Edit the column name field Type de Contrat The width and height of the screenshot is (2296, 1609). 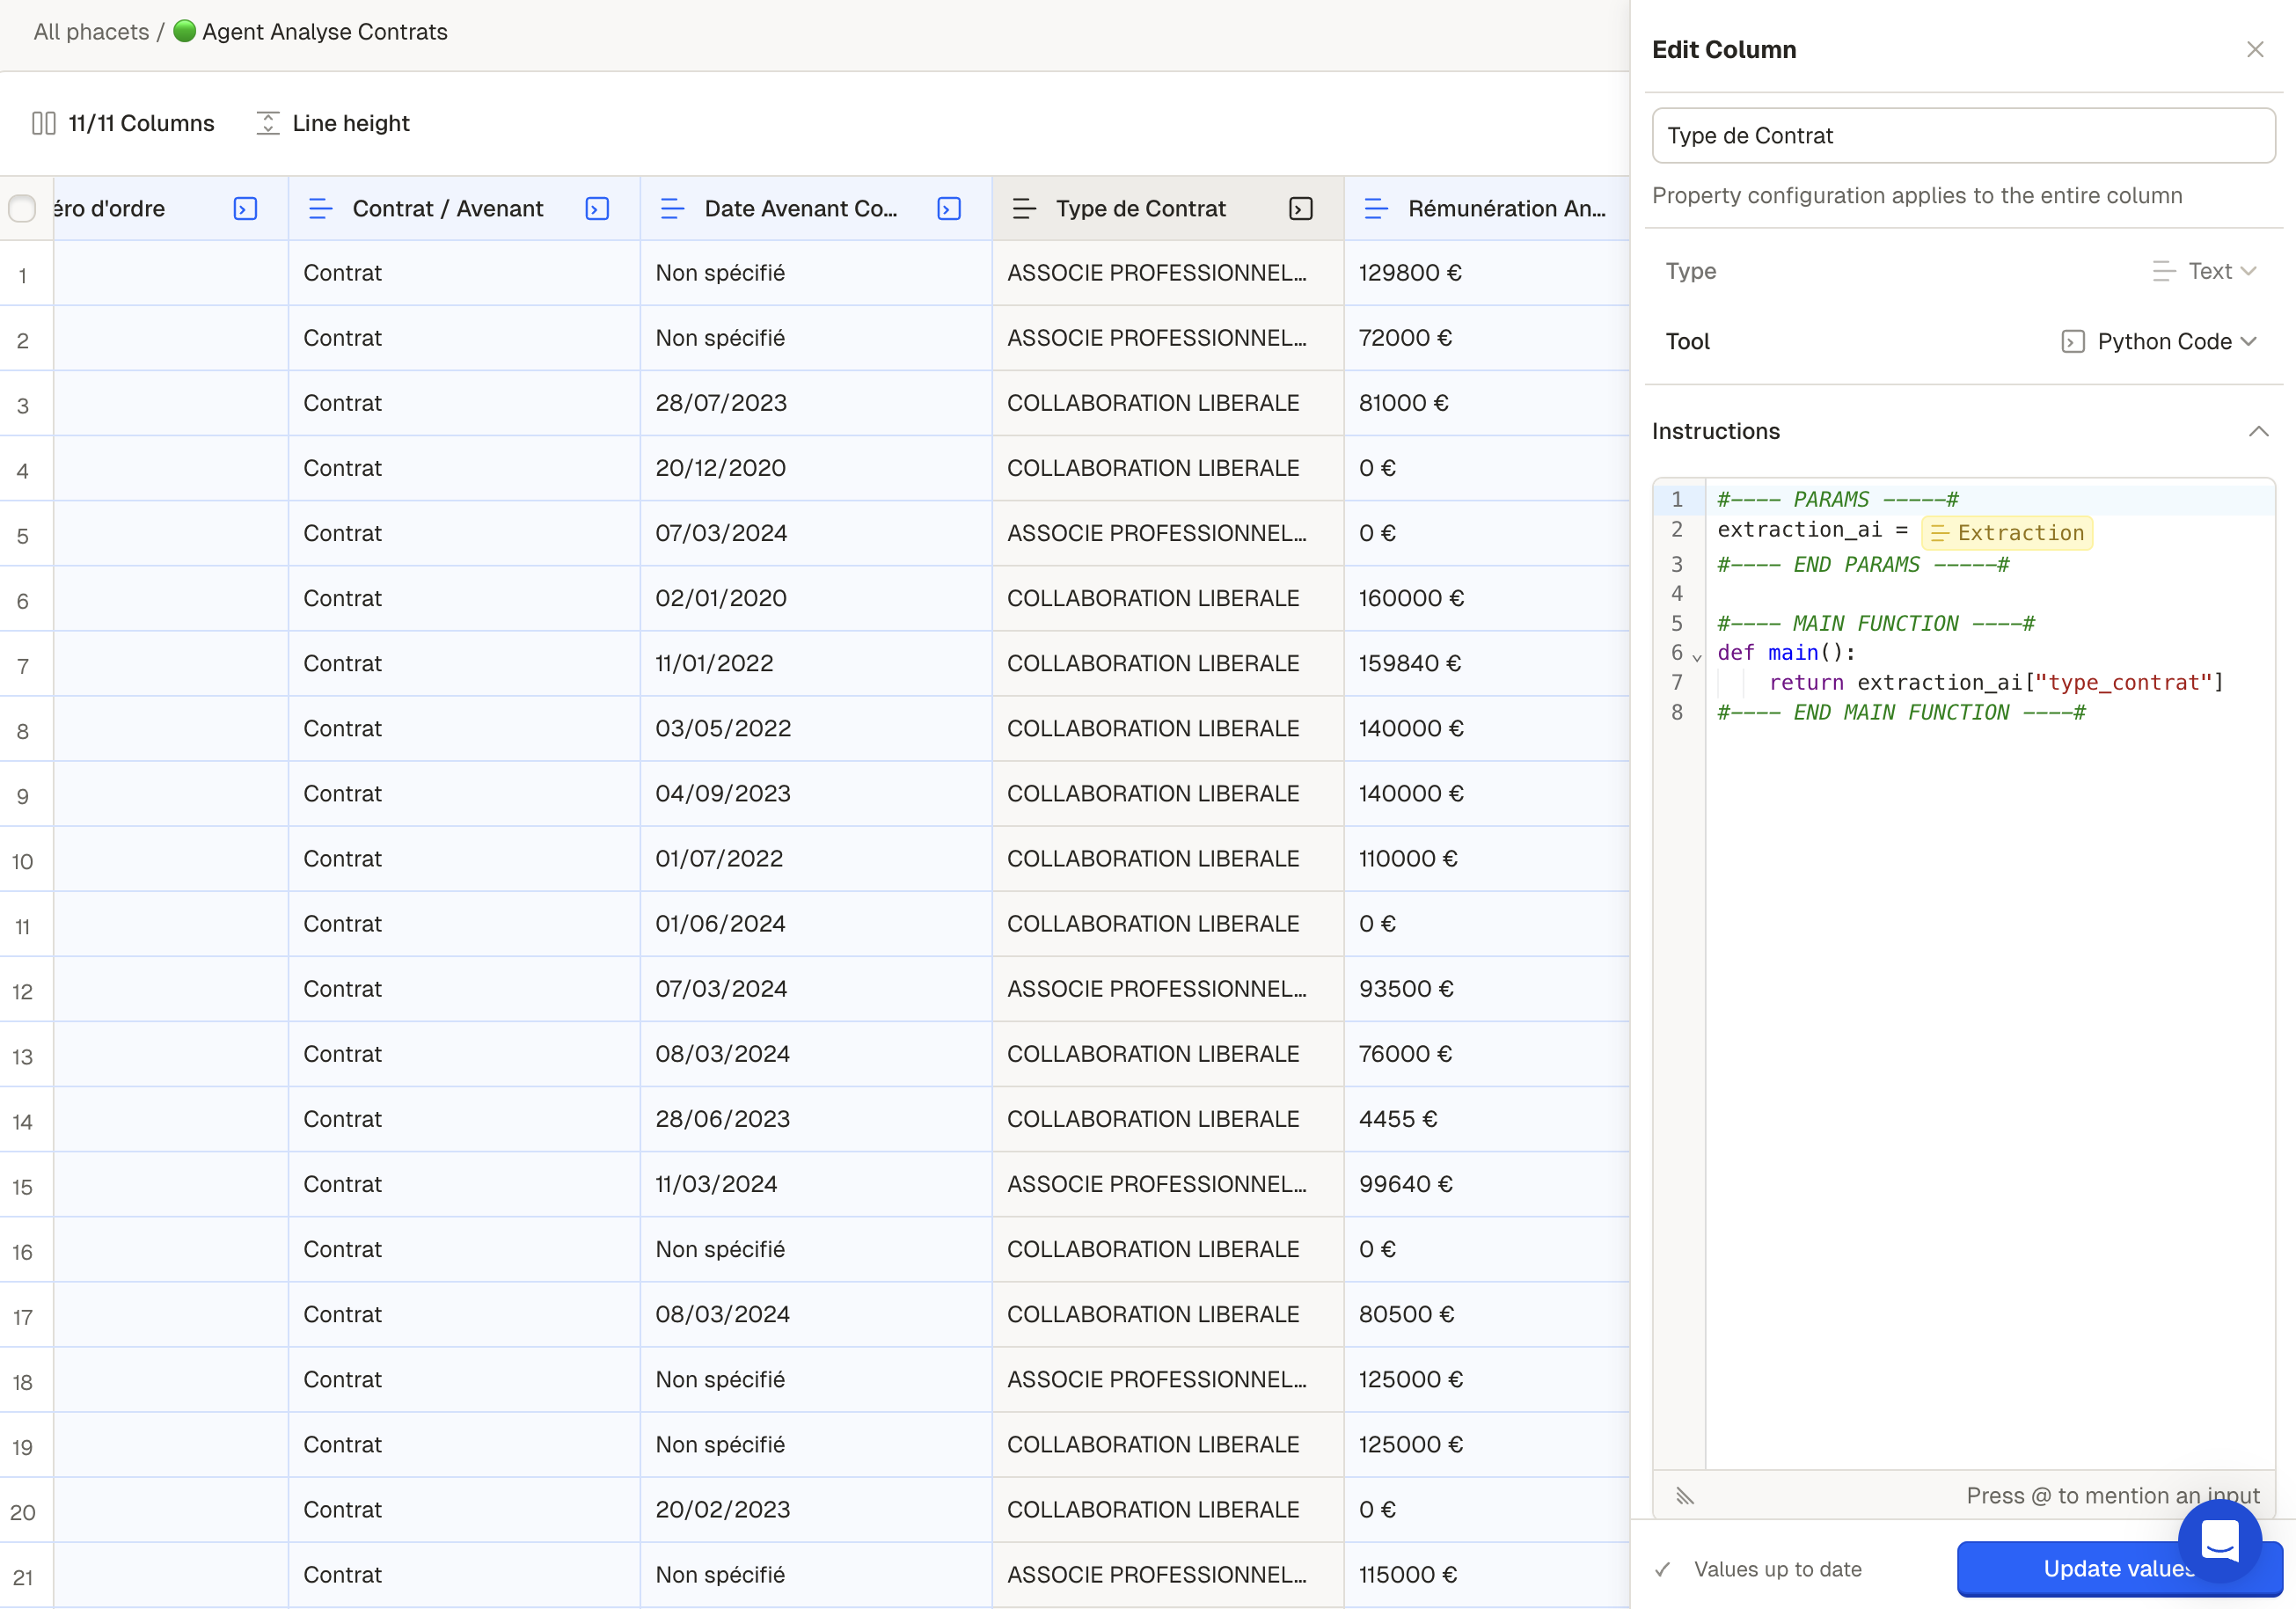(1963, 136)
